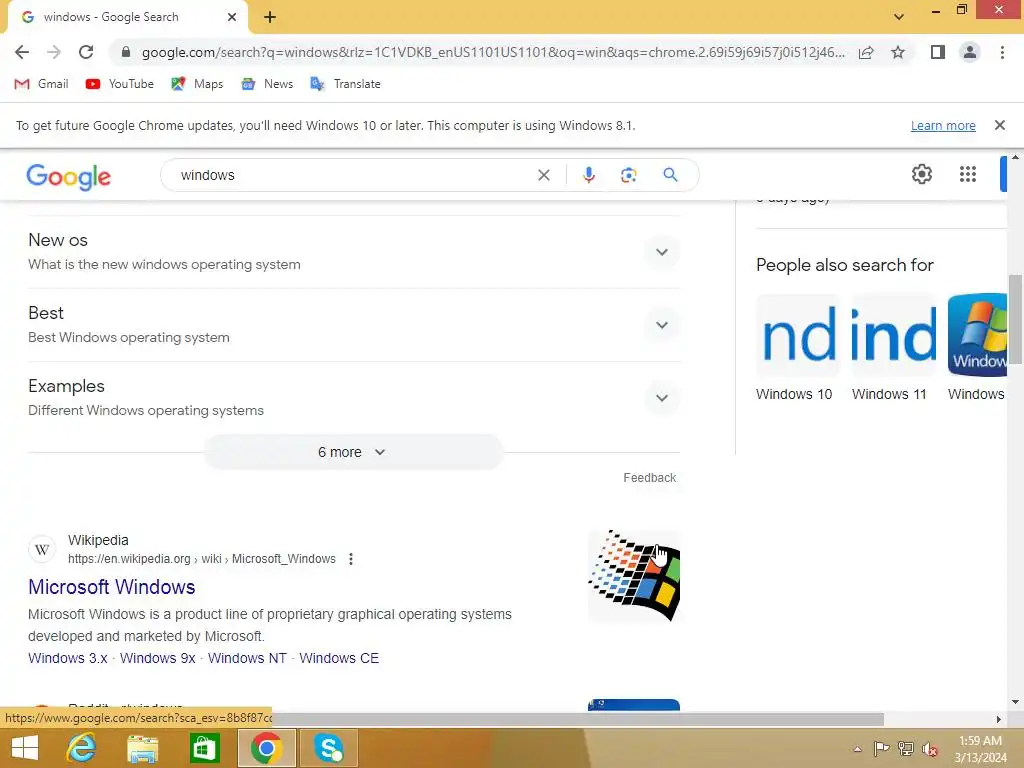Go back using the browser back arrow
Image resolution: width=1024 pixels, height=768 pixels.
coord(22,52)
